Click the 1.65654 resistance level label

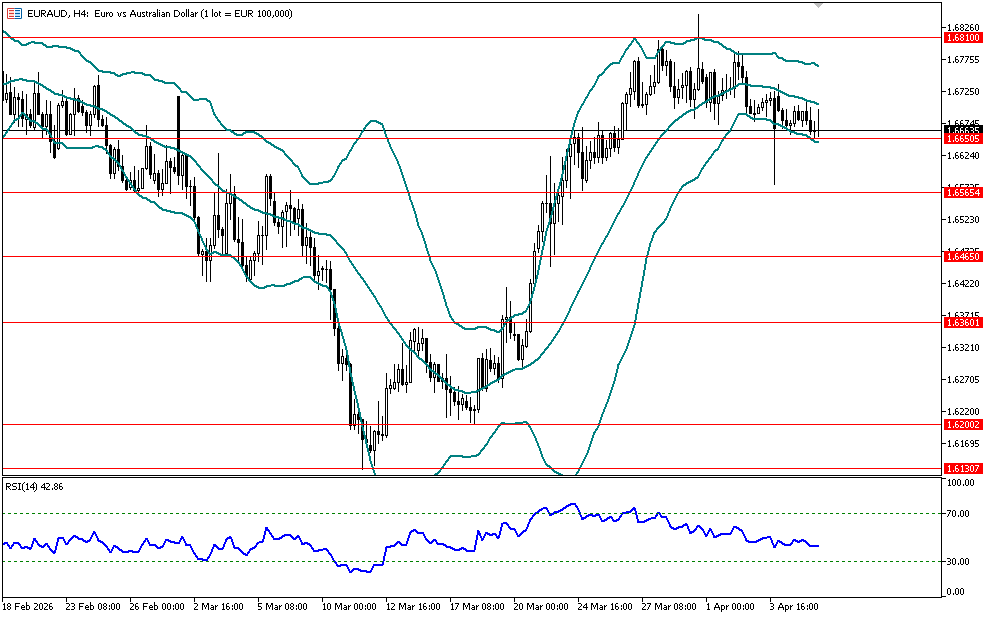click(962, 192)
